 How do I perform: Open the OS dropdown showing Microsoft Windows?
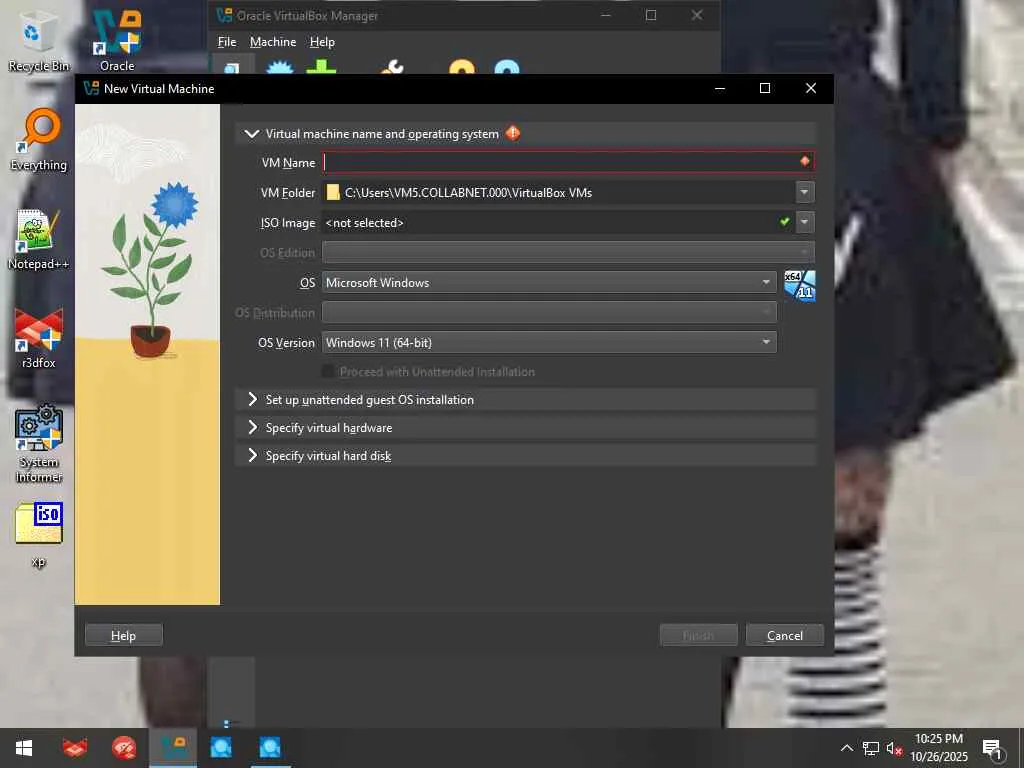[549, 282]
